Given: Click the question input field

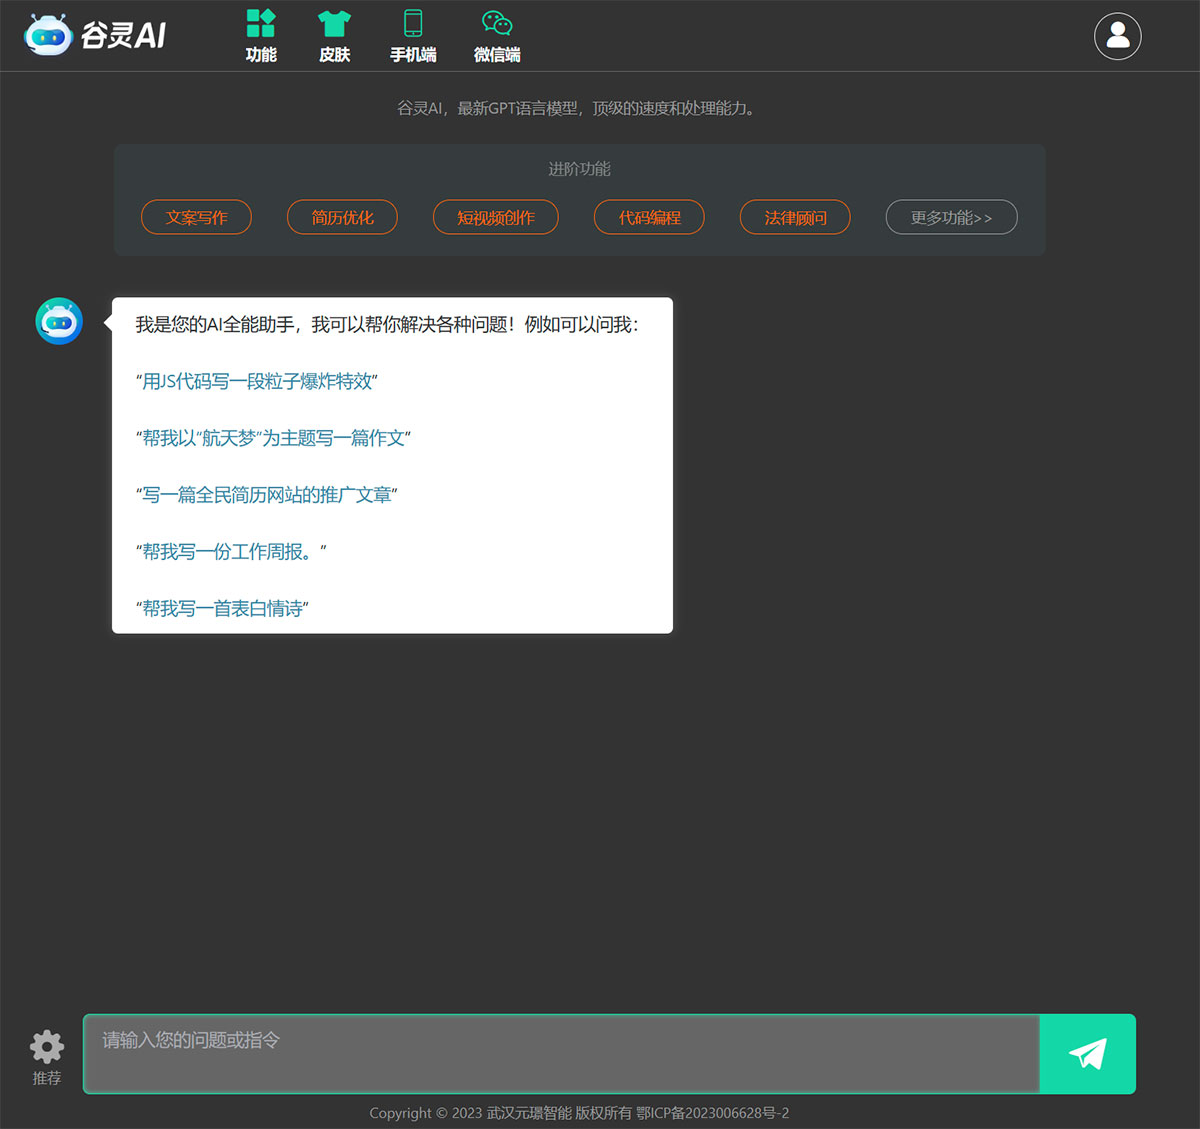Looking at the screenshot, I should [x=560, y=1053].
